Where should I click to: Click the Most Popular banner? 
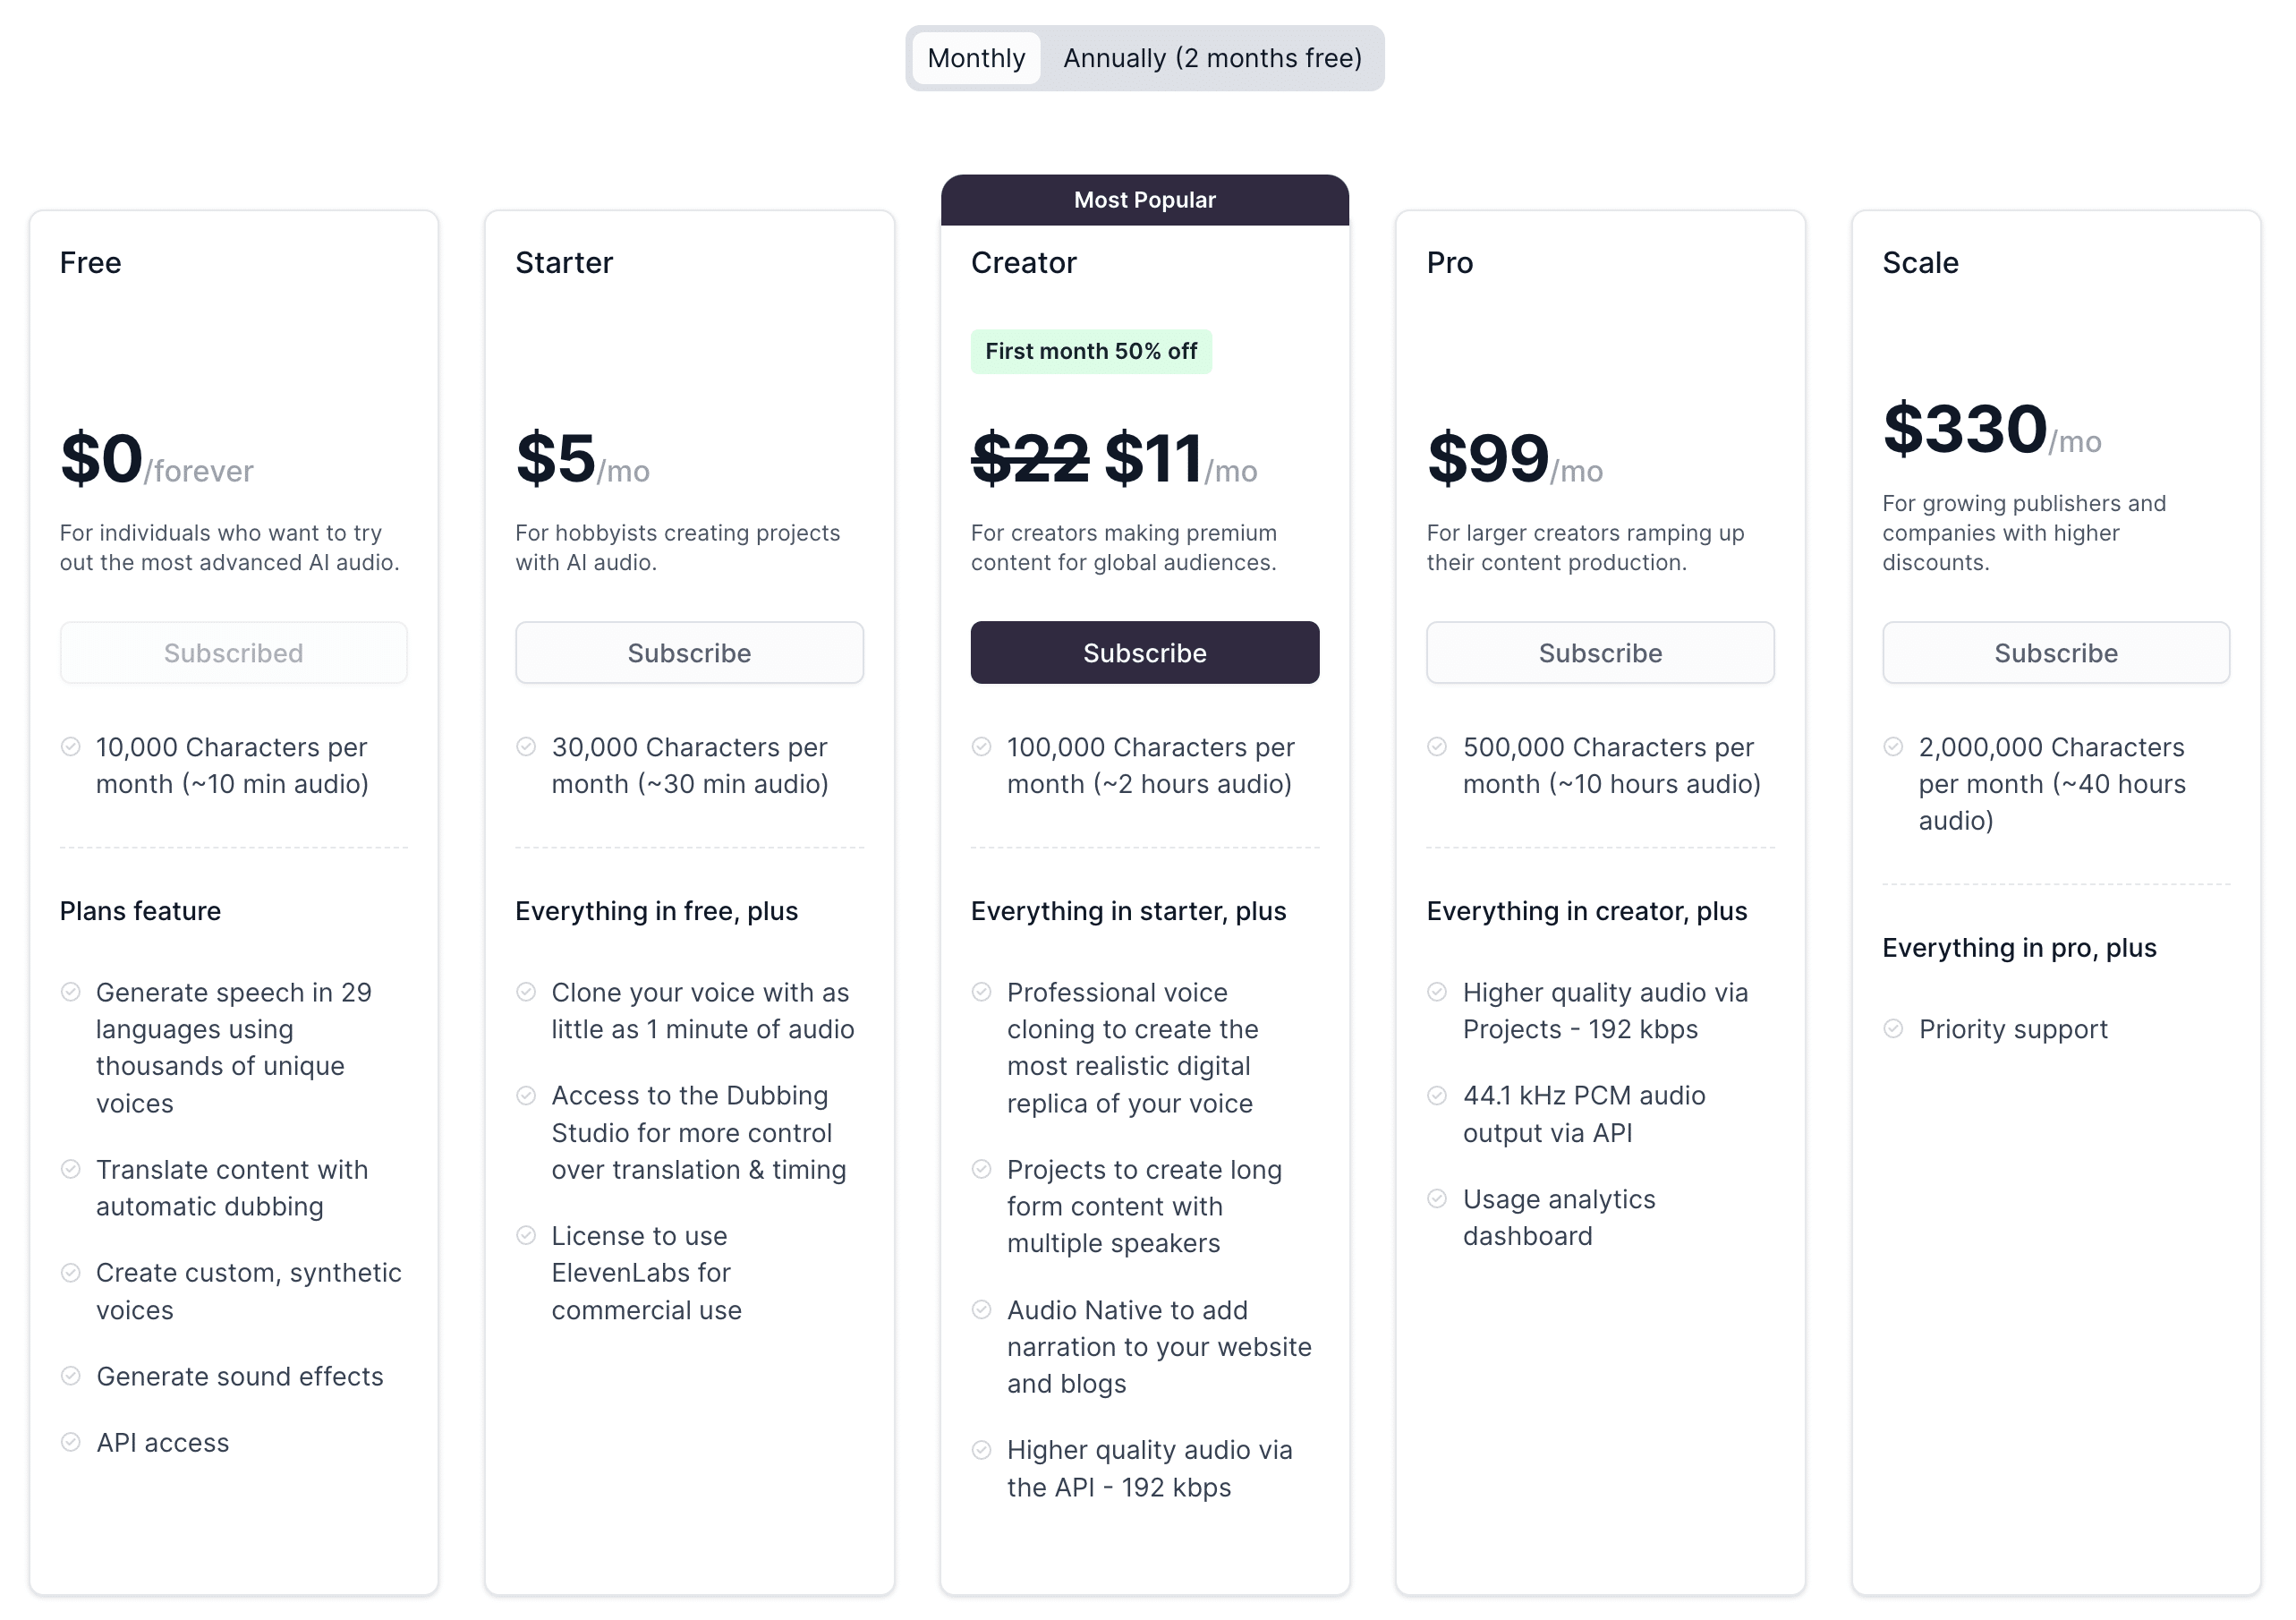click(x=1145, y=200)
